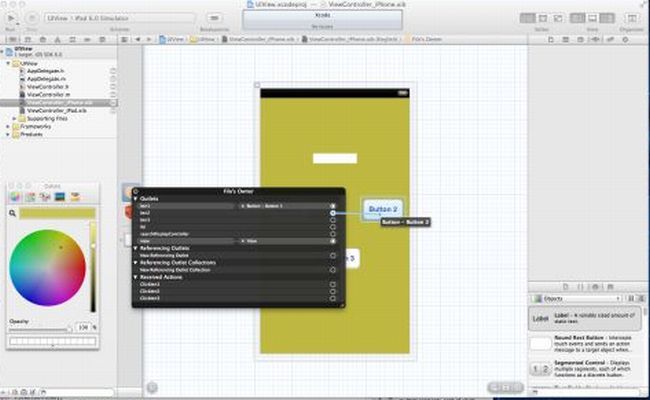Screen dimensions: 650x400
Task: Show the Symbol navigator tab icon
Action: tap(28, 40)
